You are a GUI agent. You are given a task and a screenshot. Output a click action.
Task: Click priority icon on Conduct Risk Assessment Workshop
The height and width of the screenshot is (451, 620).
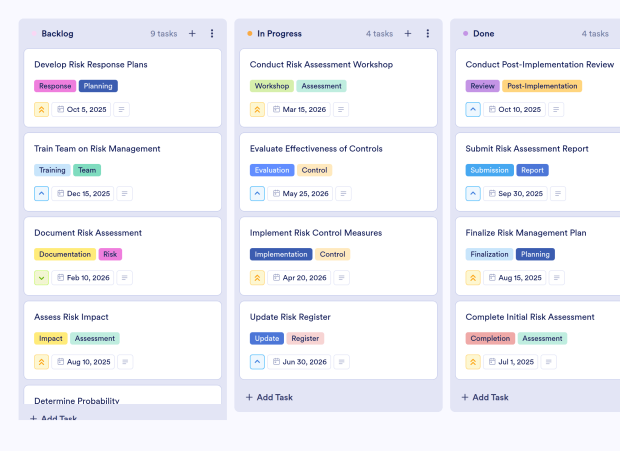[x=257, y=109]
